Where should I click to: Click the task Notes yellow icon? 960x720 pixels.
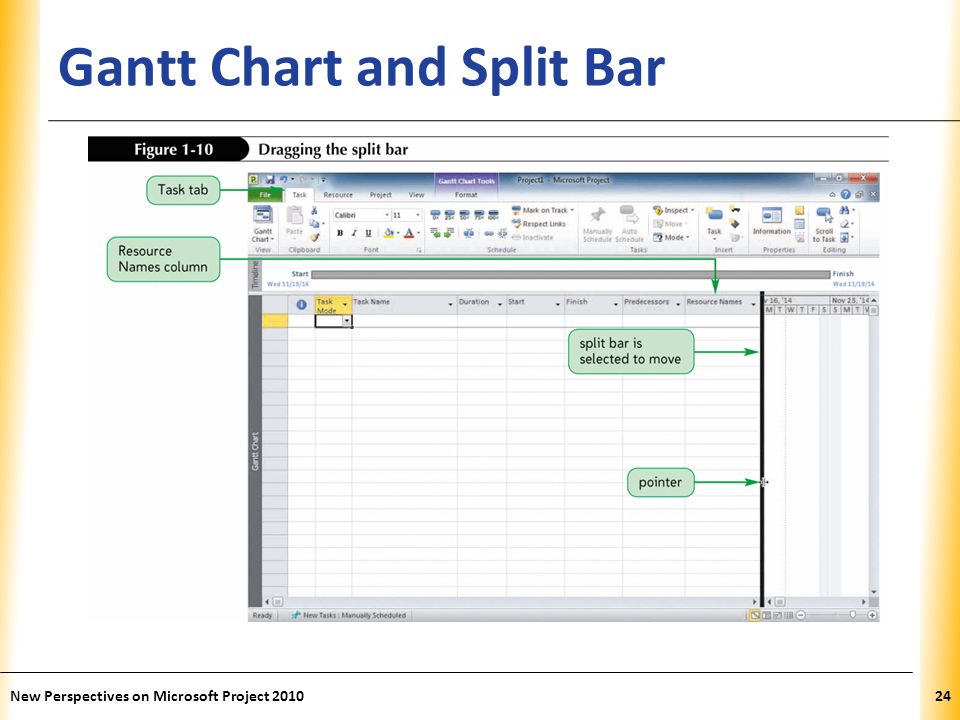(799, 211)
